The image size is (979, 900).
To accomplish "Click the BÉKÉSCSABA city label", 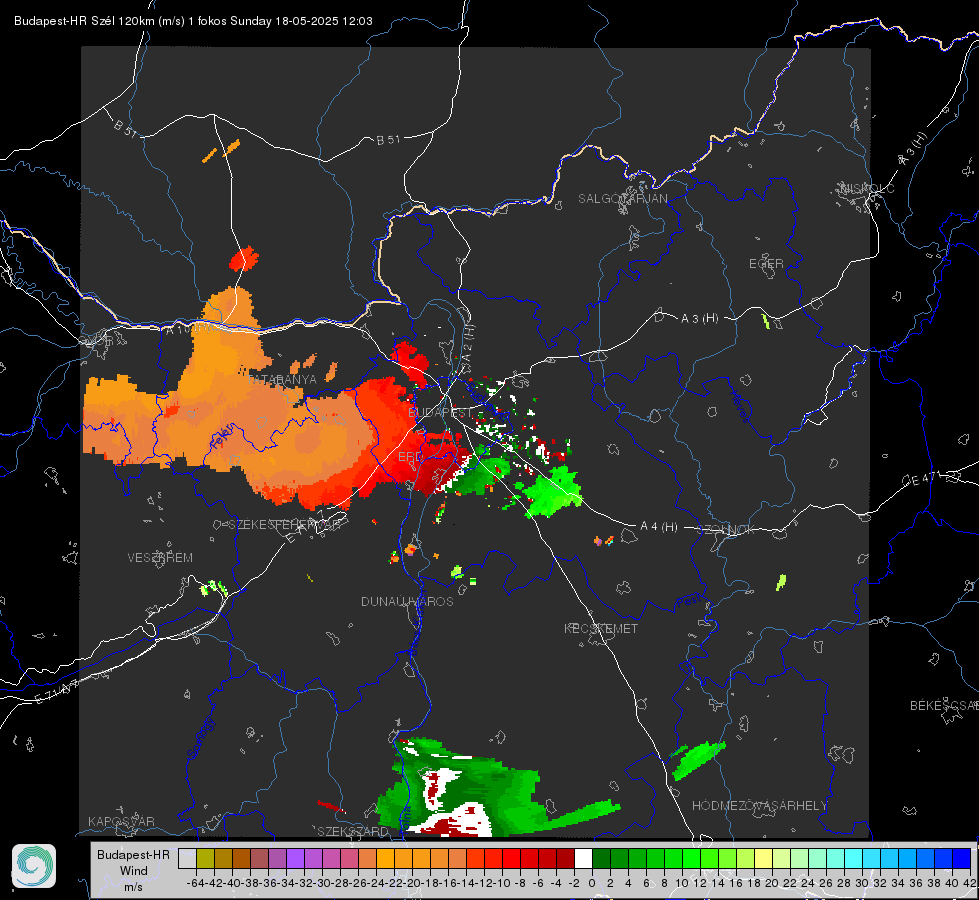I will pyautogui.click(x=944, y=706).
